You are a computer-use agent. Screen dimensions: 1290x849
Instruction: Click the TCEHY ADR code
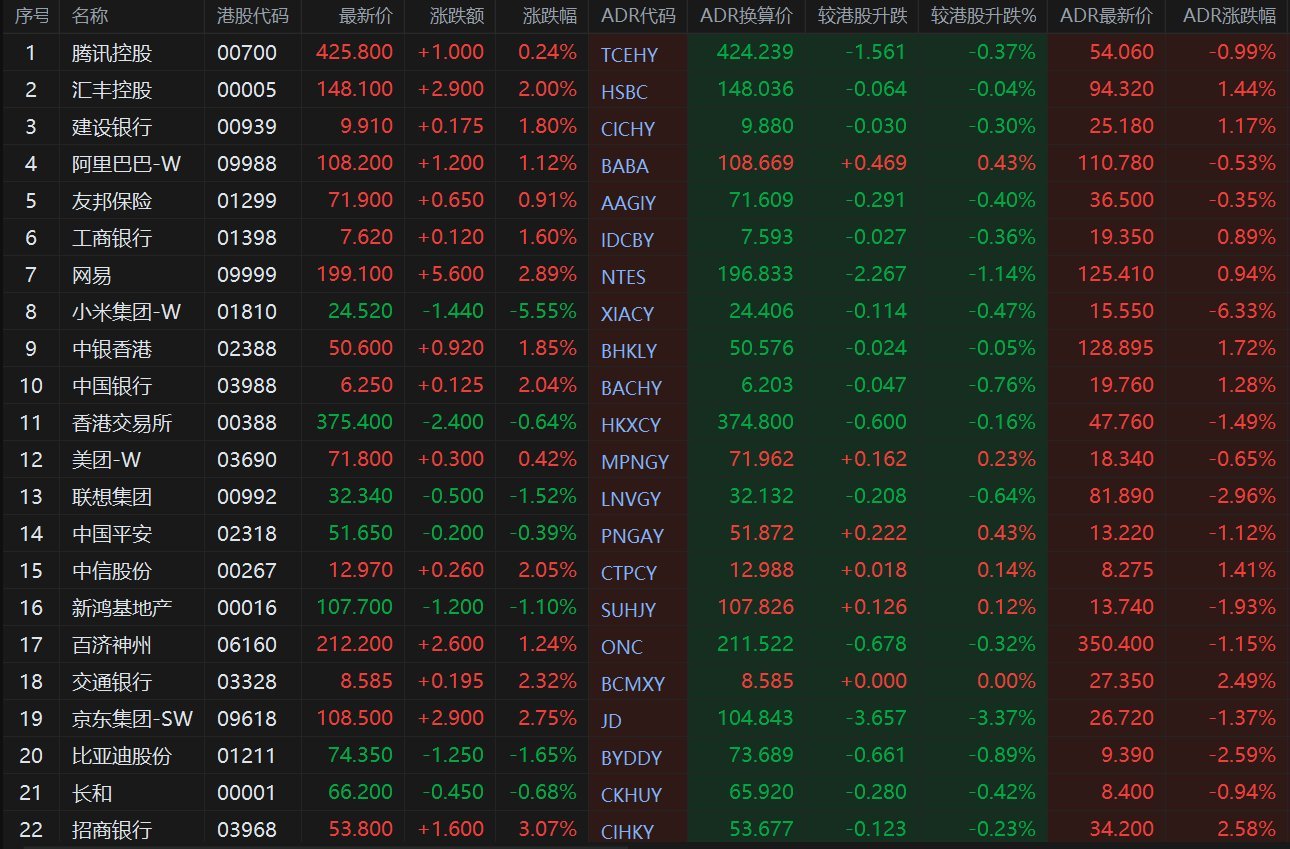coord(629,55)
